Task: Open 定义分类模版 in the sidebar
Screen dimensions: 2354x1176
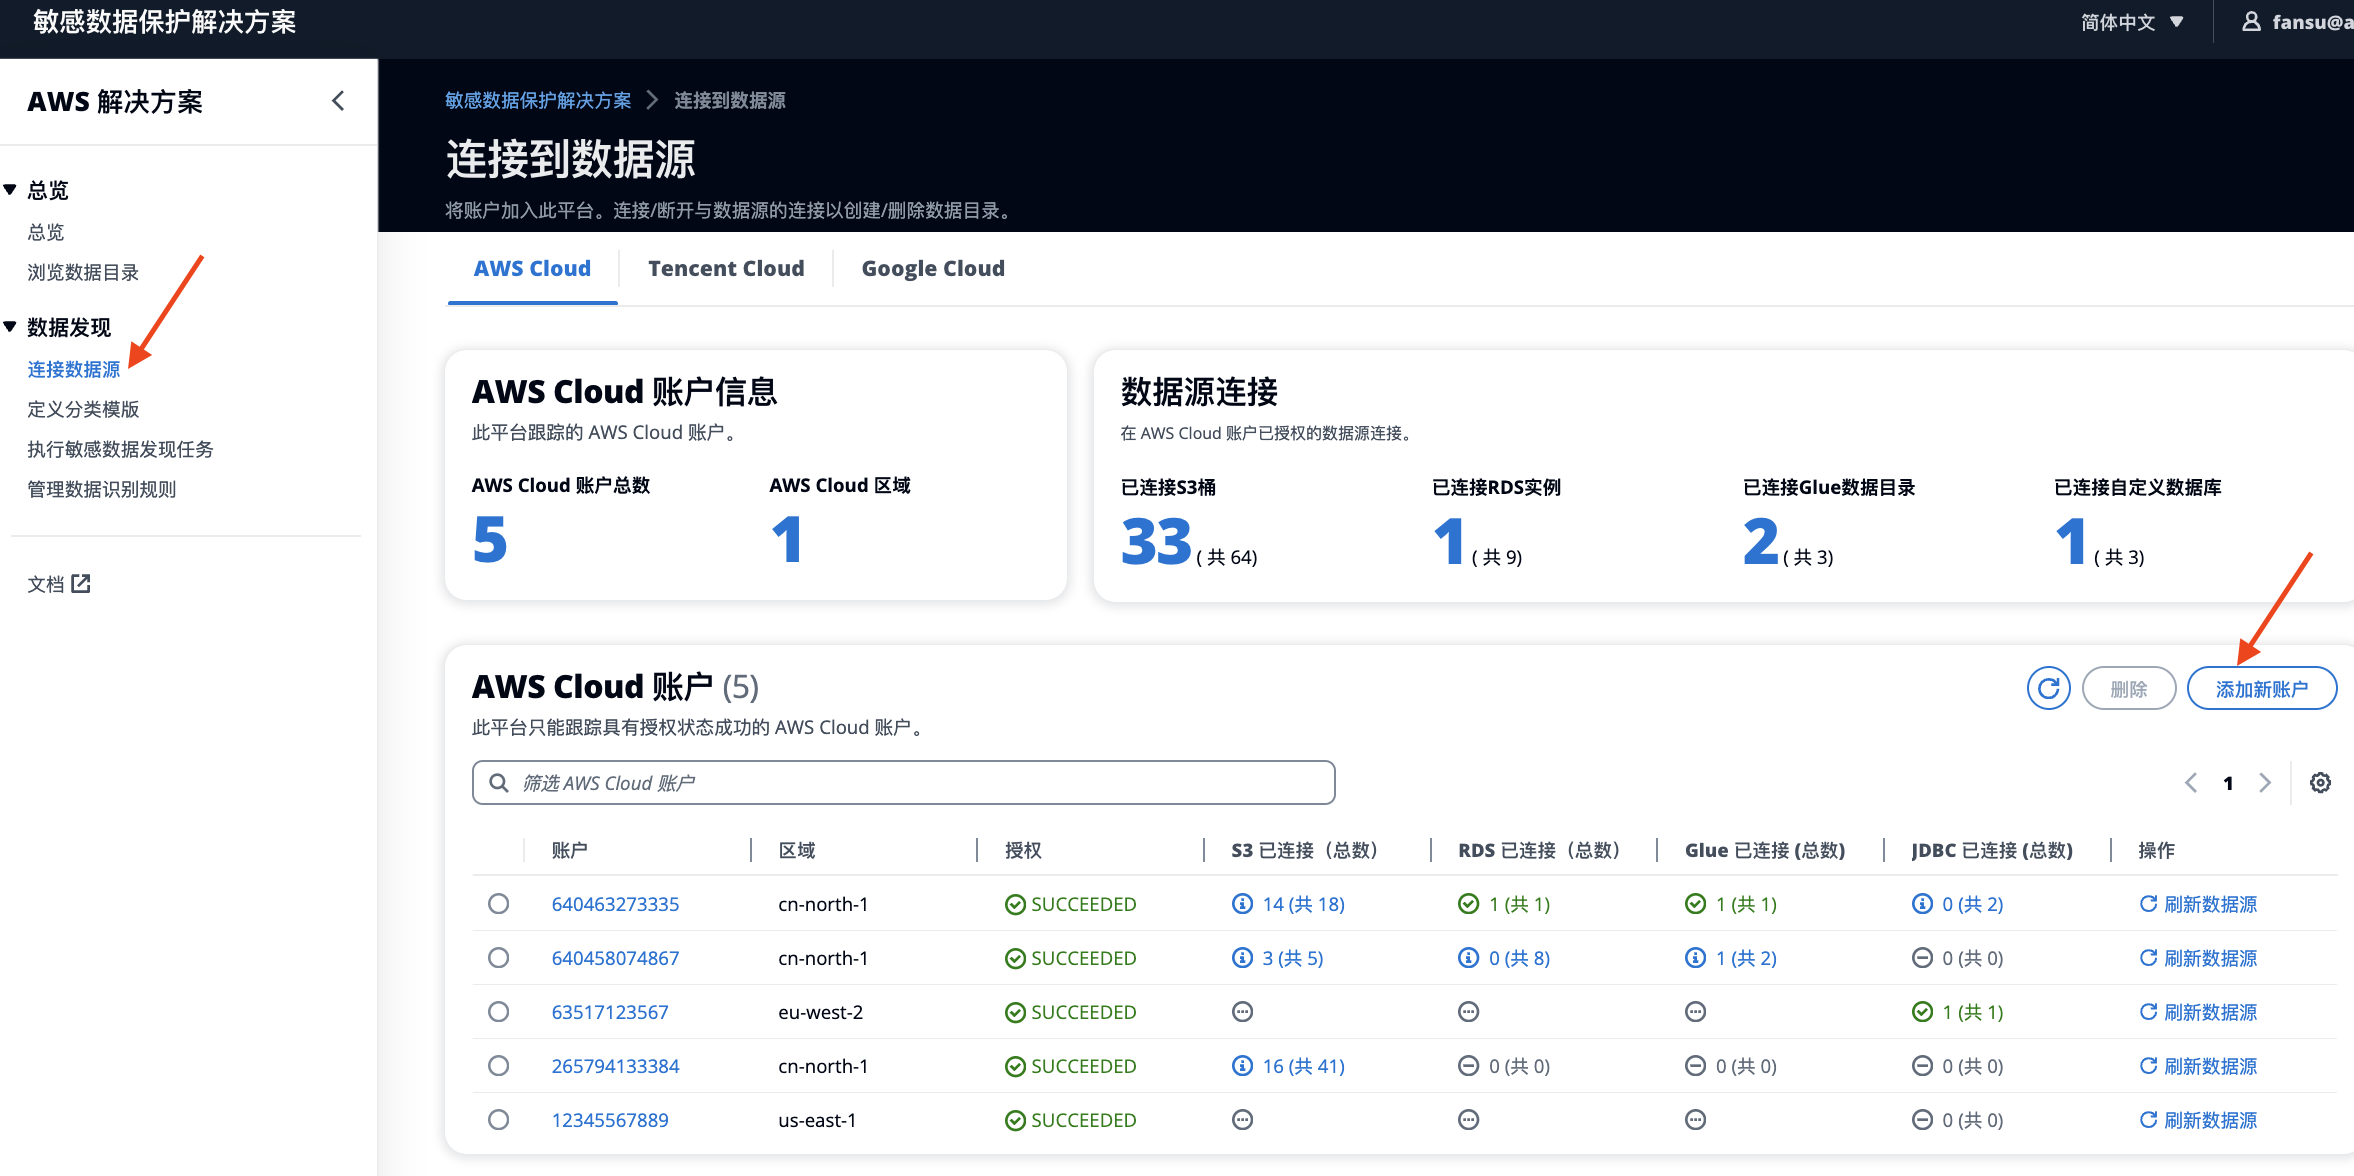Action: click(x=83, y=409)
